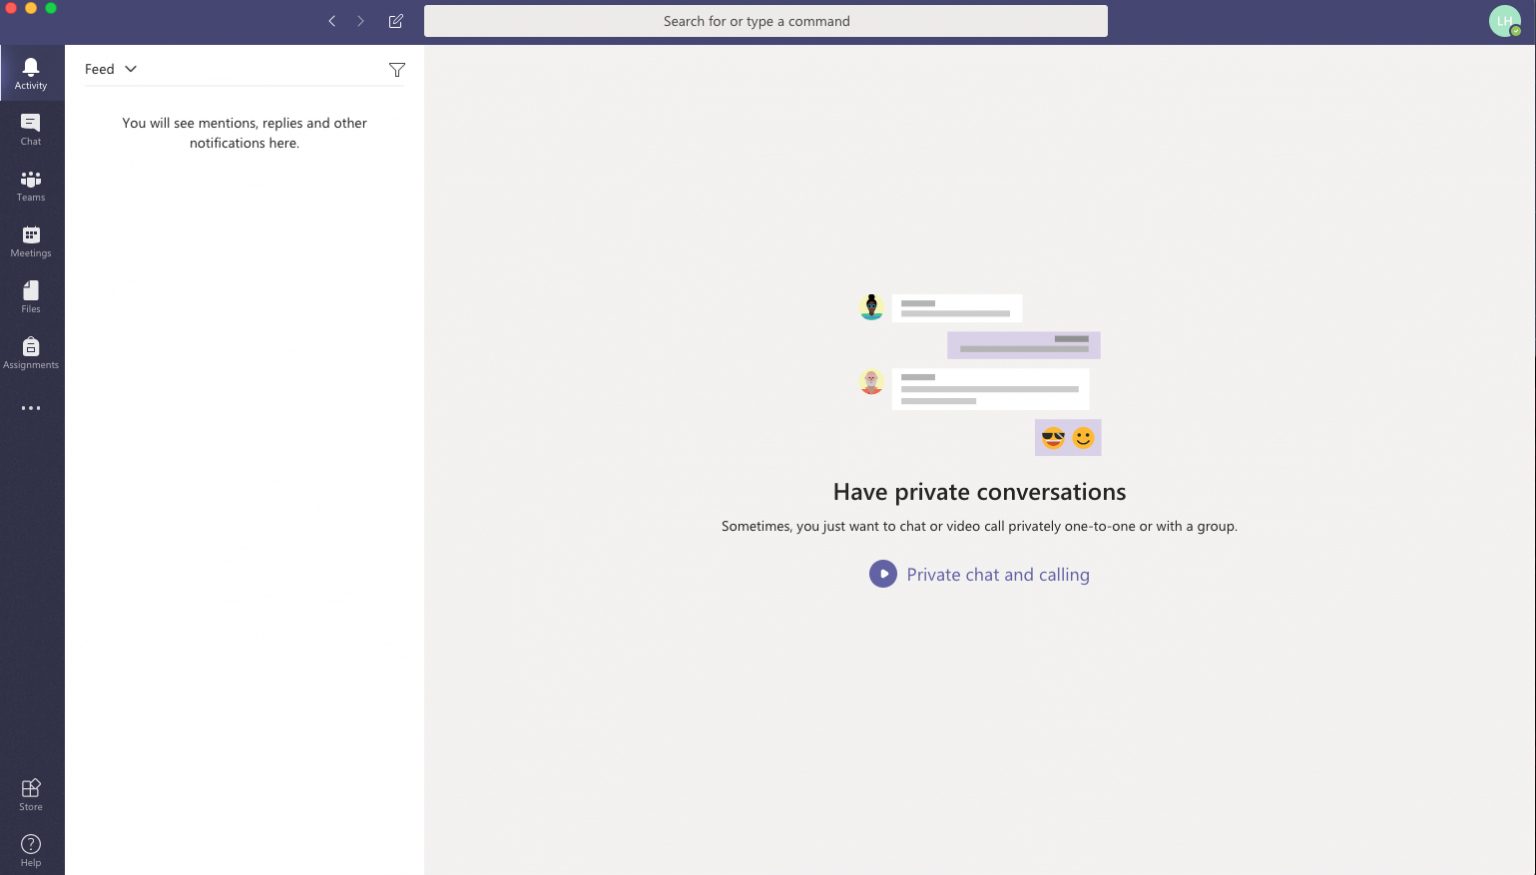The image size is (1536, 875).
Task: Reveal more apps with the ellipsis
Action: click(x=31, y=408)
